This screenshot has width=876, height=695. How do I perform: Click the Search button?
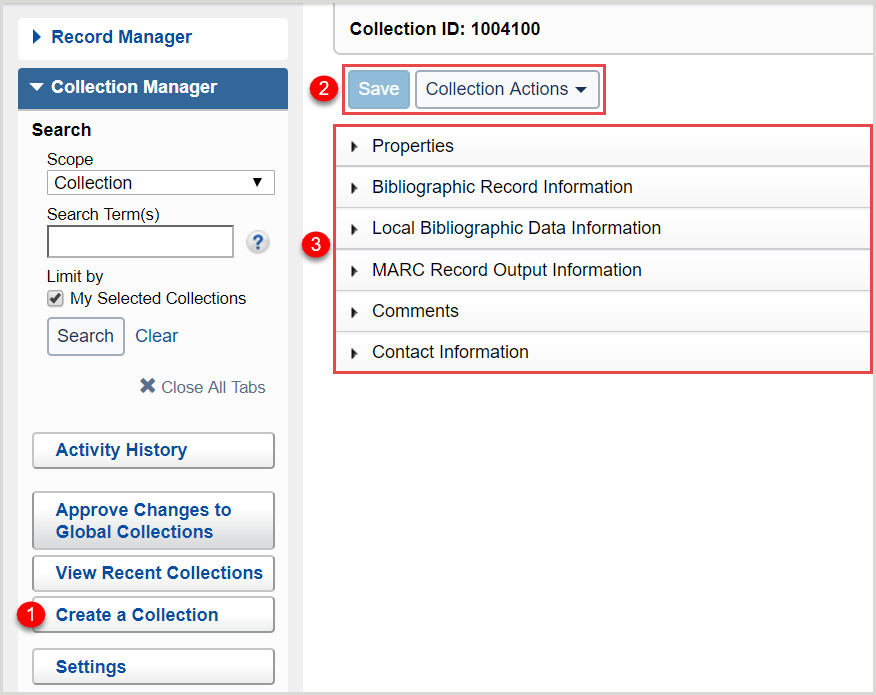tap(85, 336)
